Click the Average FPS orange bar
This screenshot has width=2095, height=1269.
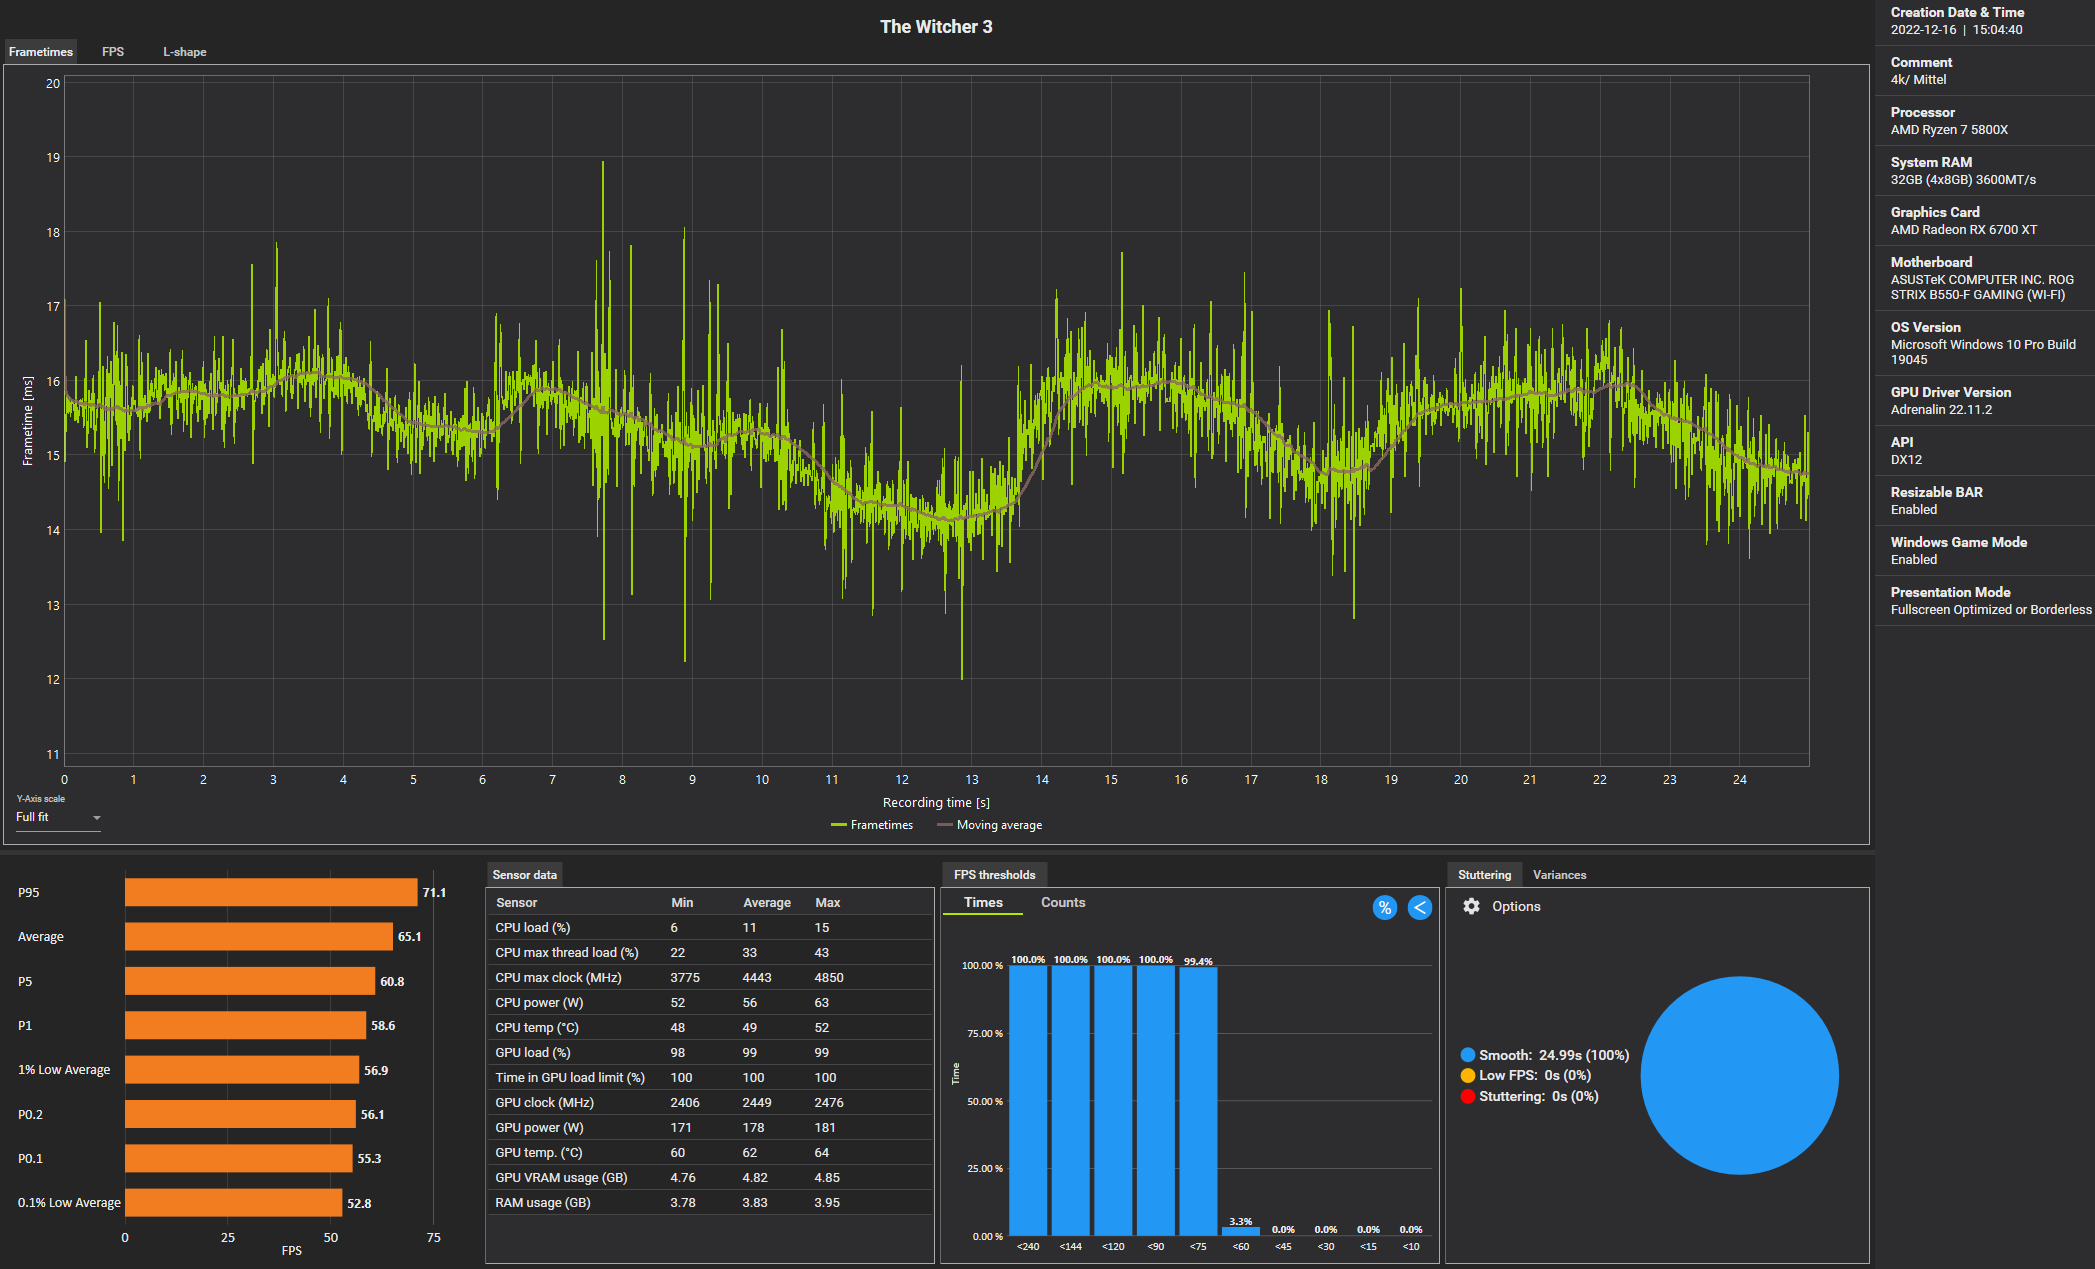pos(259,937)
